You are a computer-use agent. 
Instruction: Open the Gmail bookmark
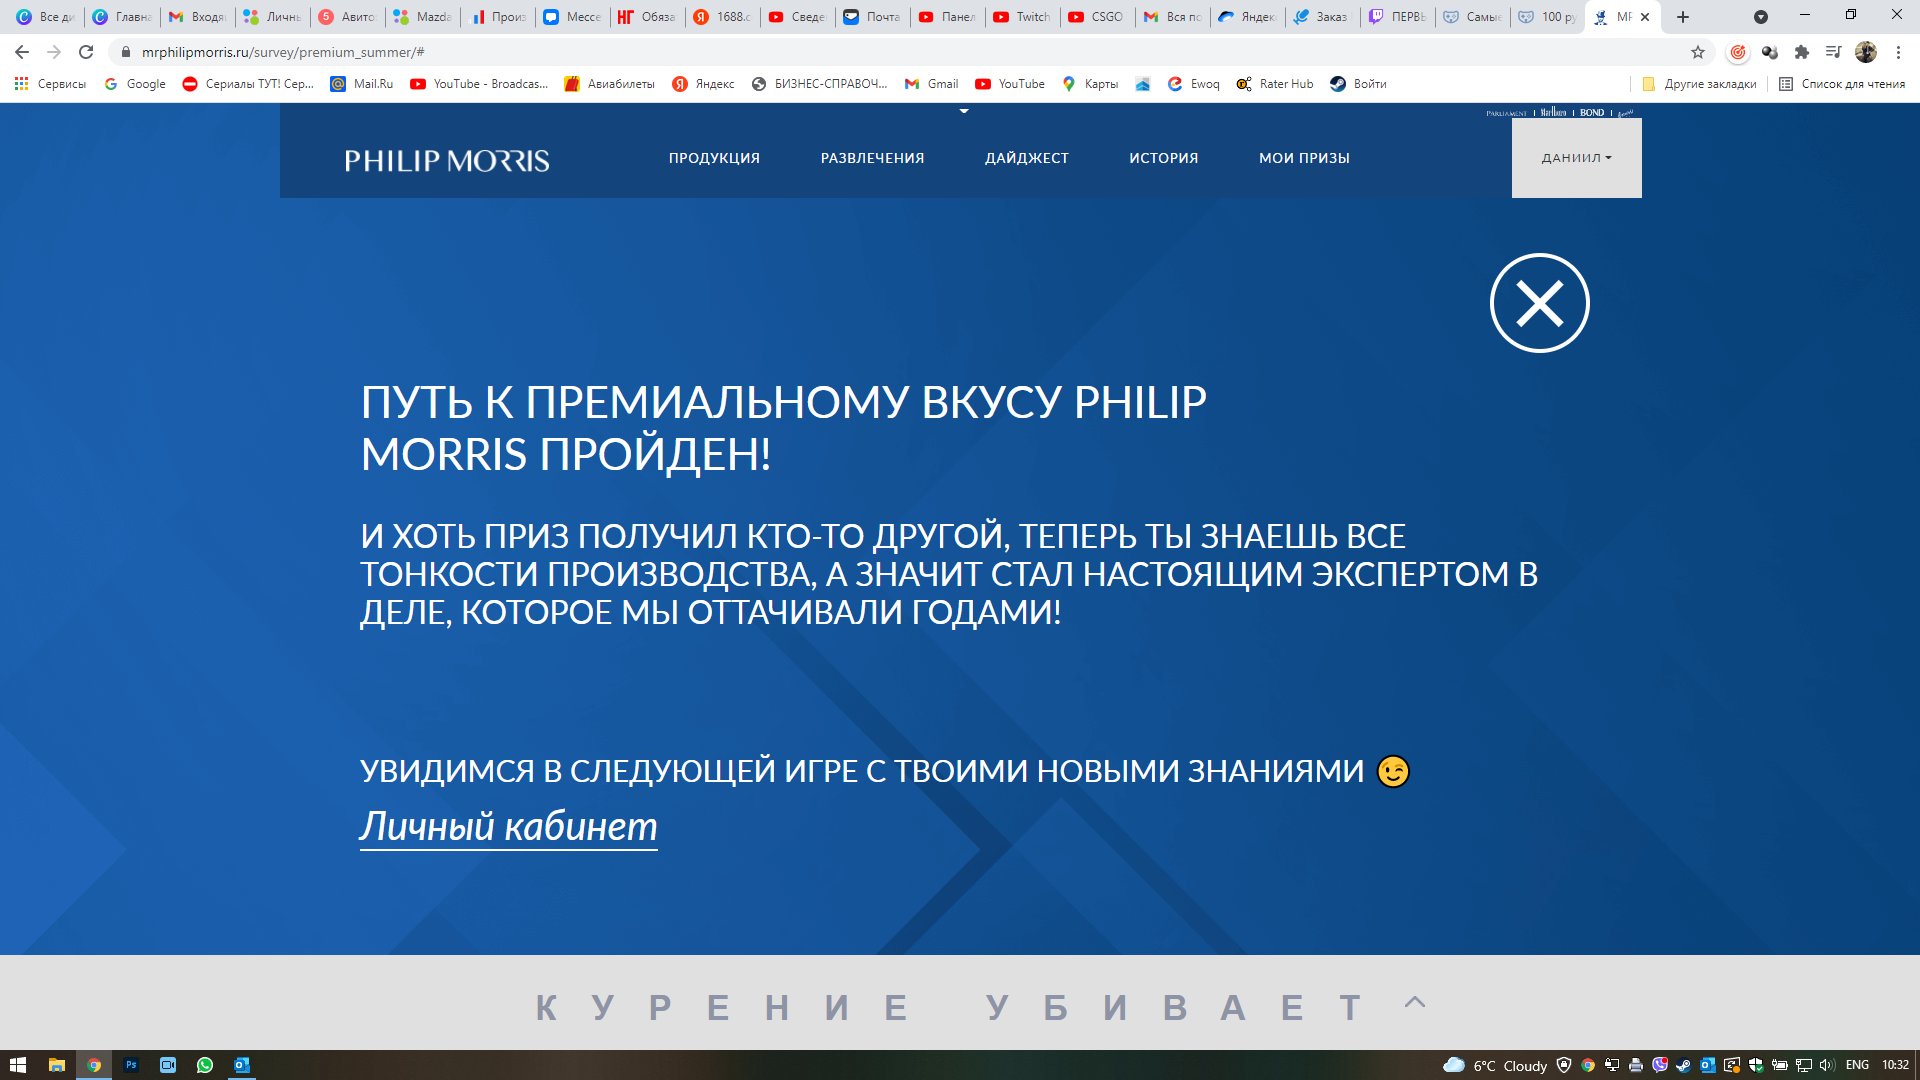click(x=931, y=84)
